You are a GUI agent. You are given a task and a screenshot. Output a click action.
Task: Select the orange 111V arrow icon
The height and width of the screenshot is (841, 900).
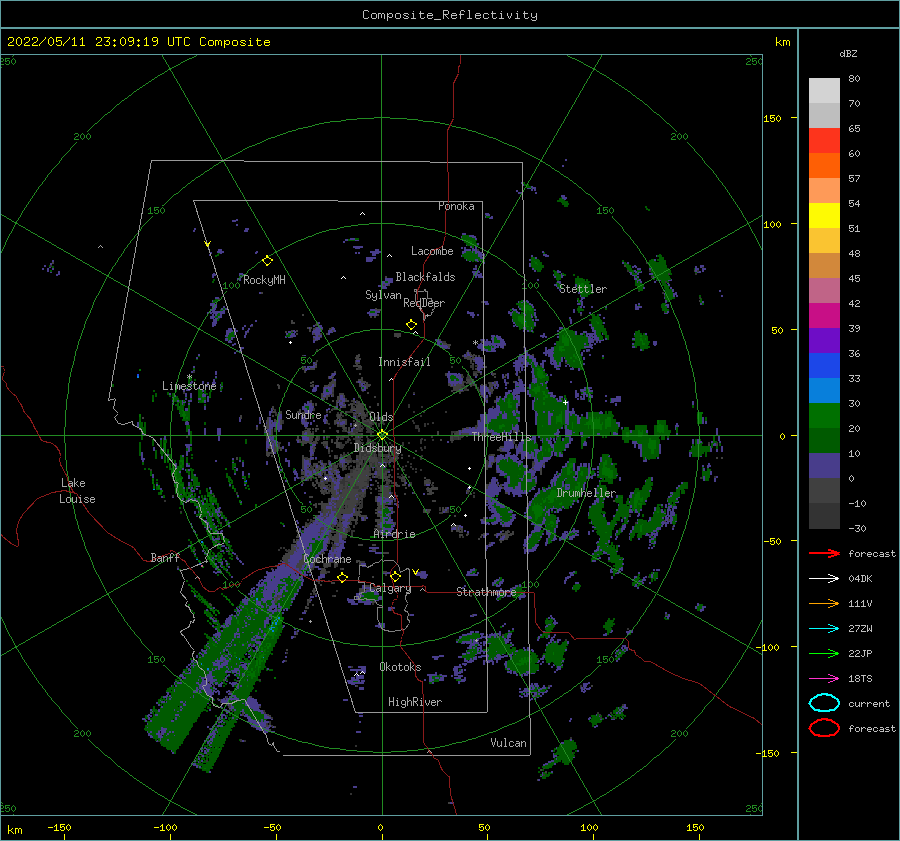824,603
